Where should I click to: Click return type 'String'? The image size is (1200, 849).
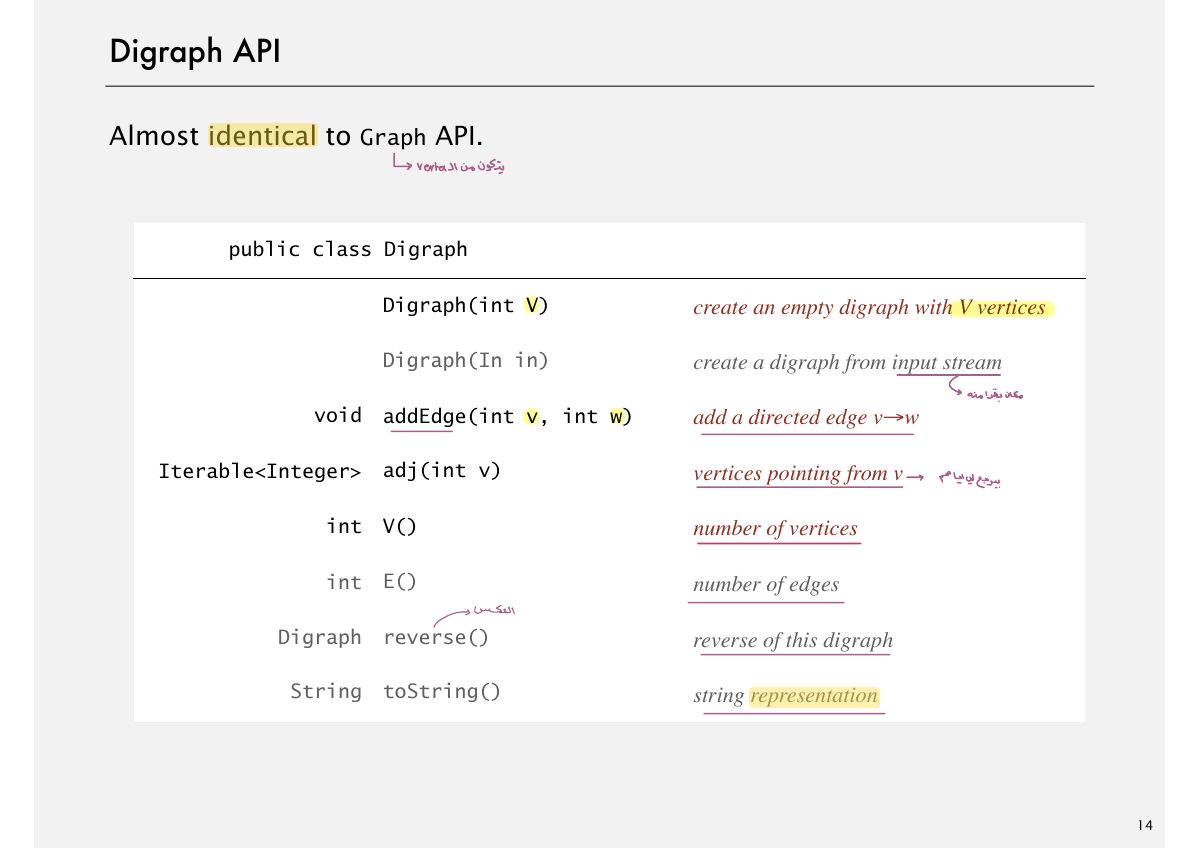pos(326,692)
